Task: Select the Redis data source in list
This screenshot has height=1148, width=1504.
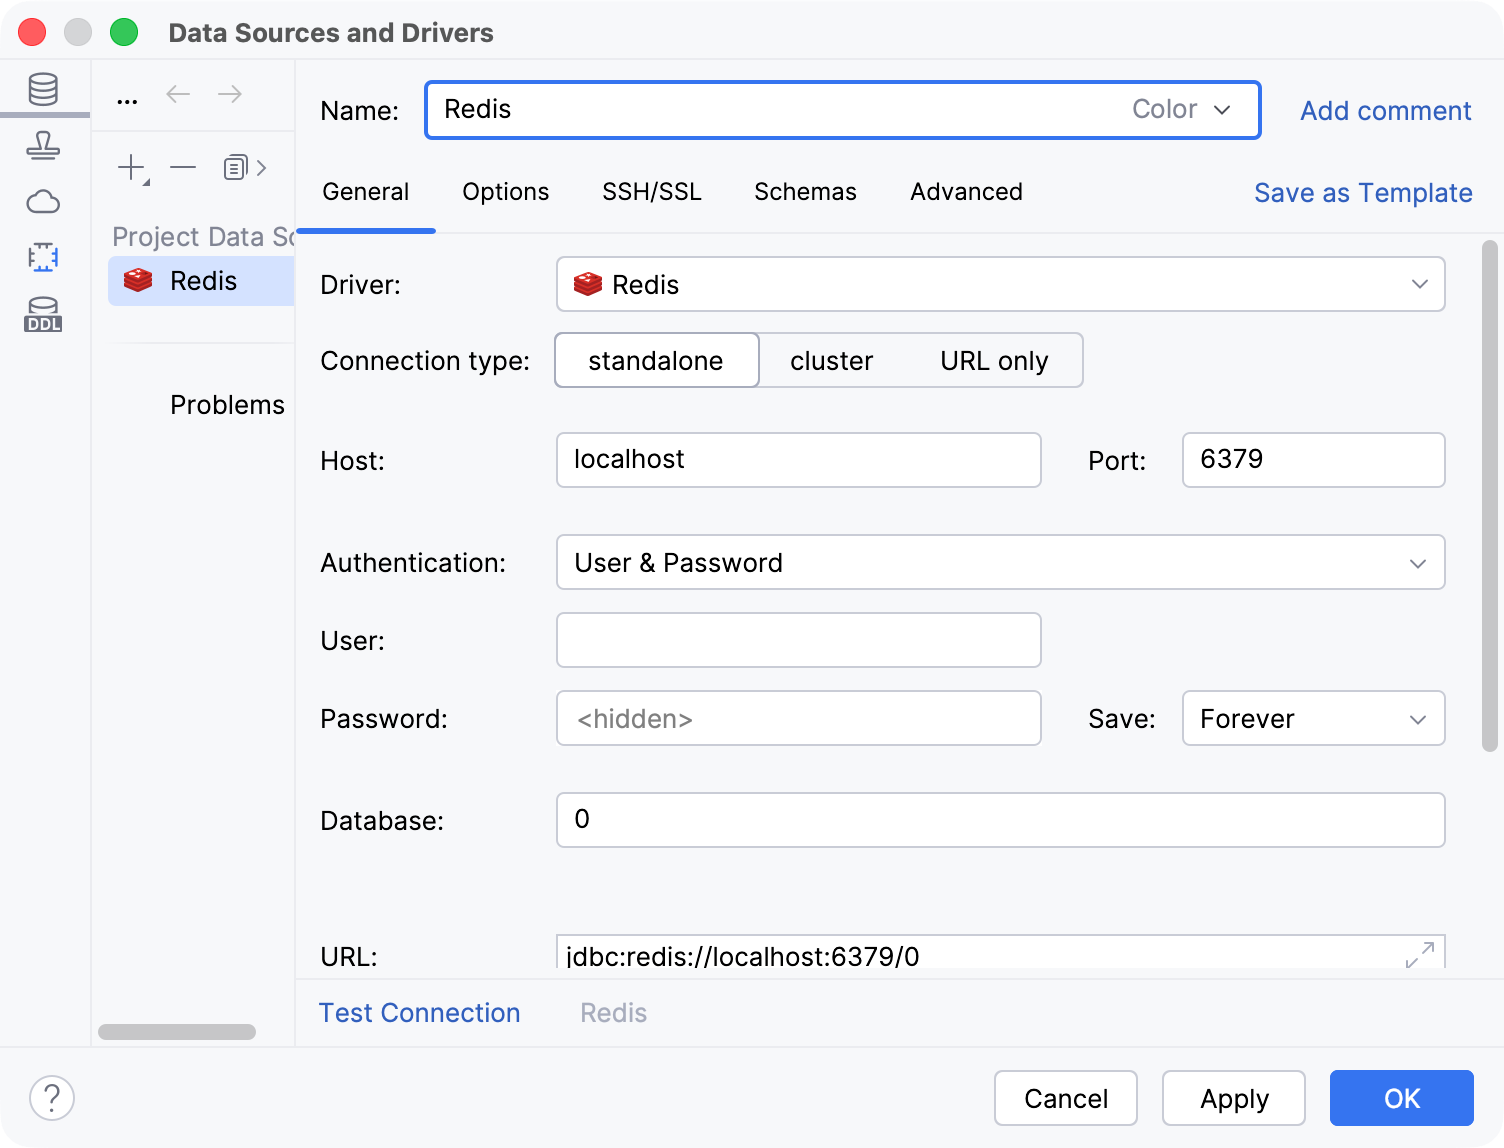Action: (x=201, y=281)
